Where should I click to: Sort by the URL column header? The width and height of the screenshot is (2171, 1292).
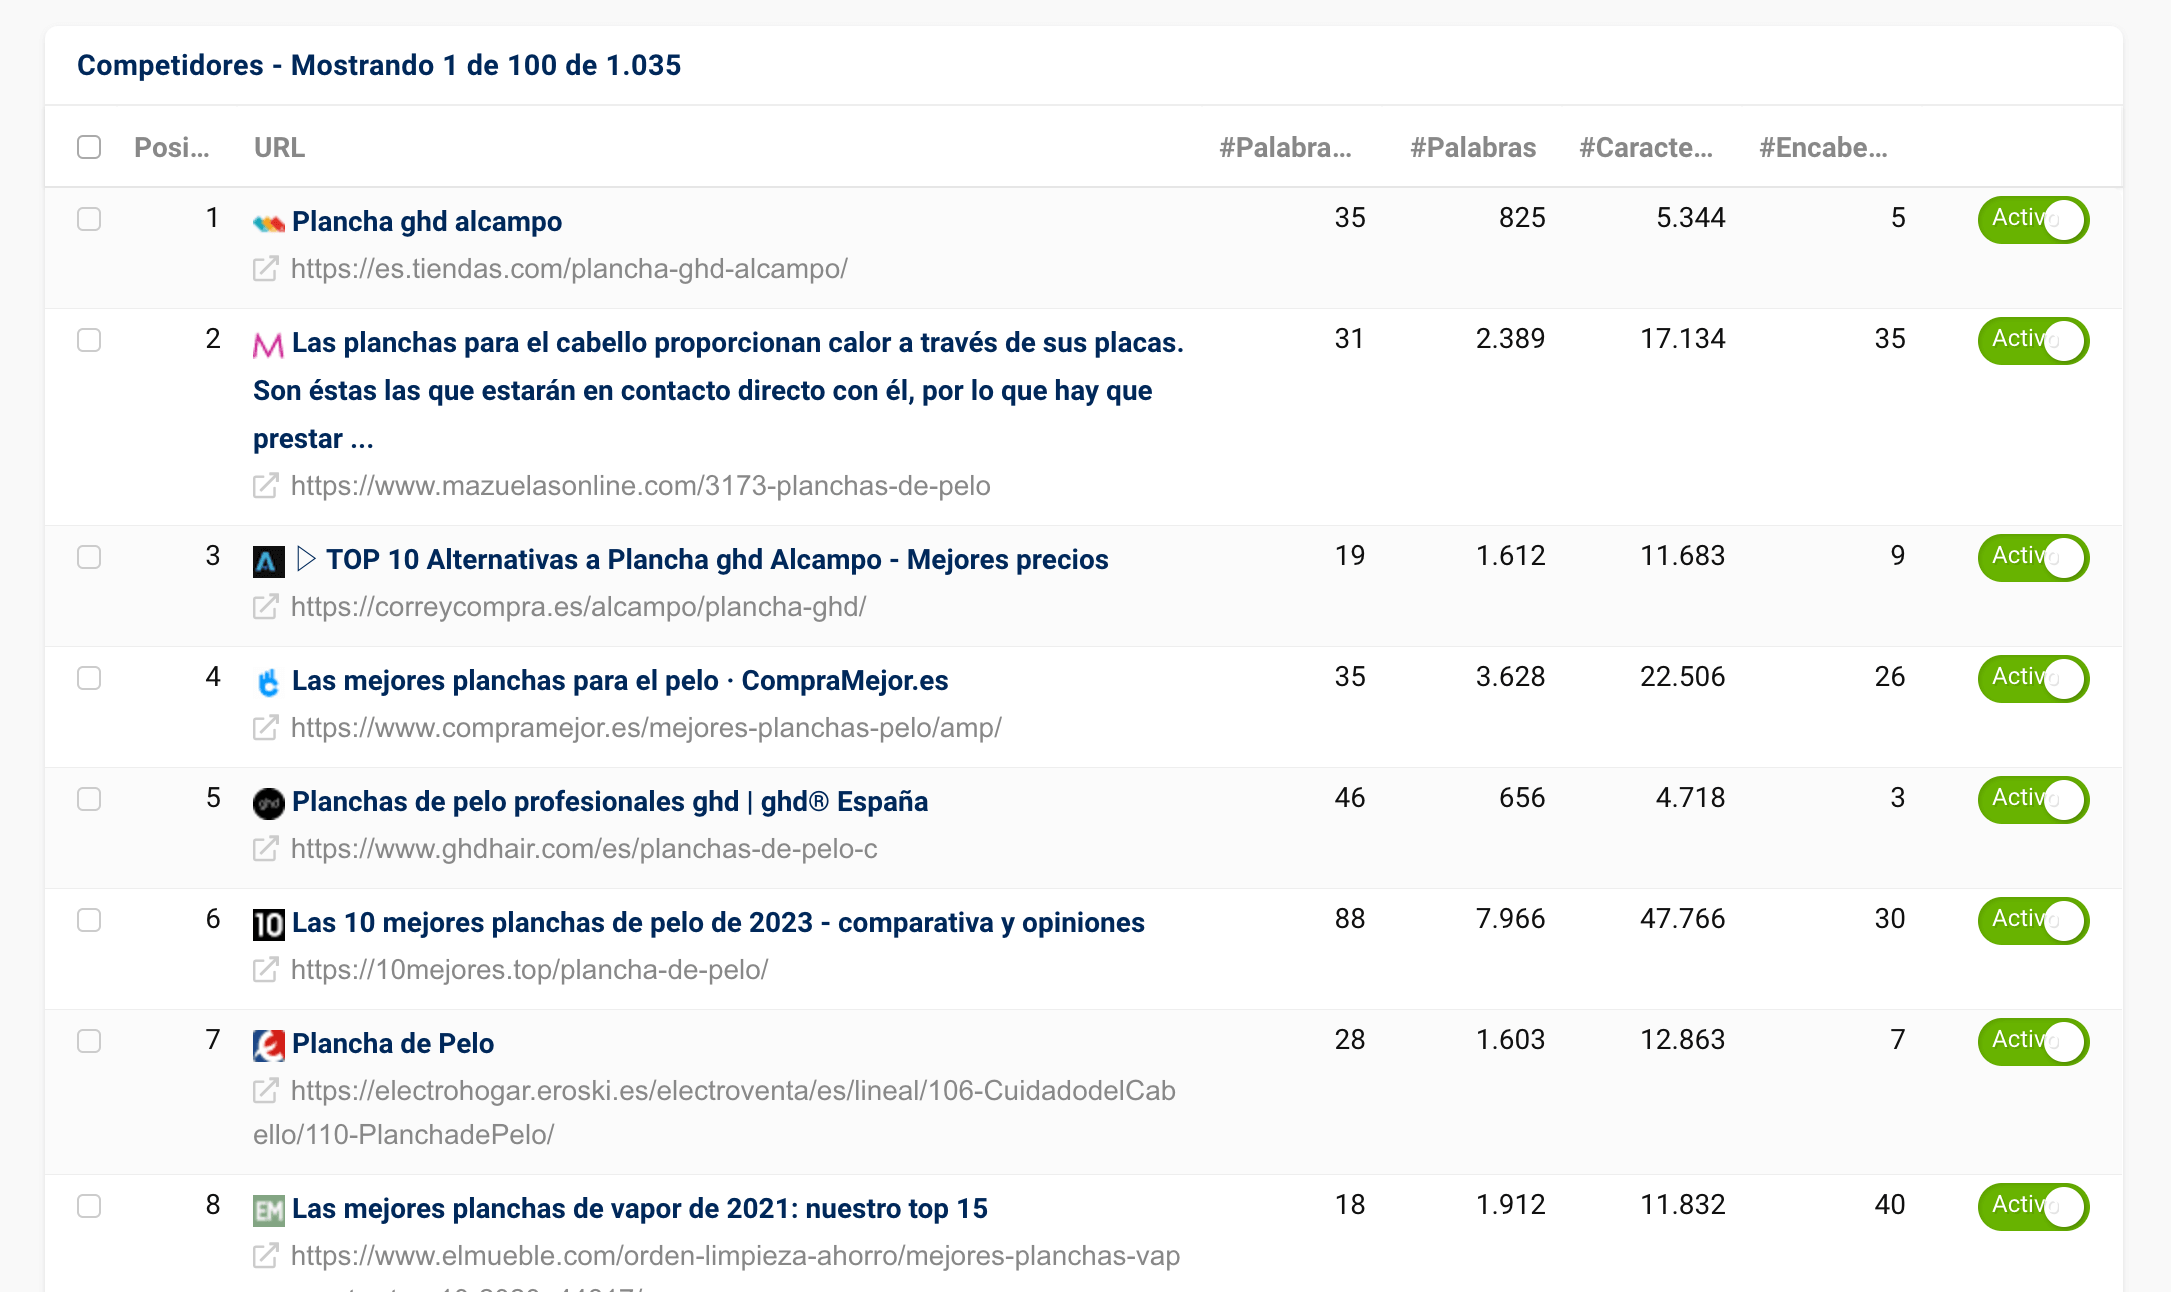click(279, 147)
